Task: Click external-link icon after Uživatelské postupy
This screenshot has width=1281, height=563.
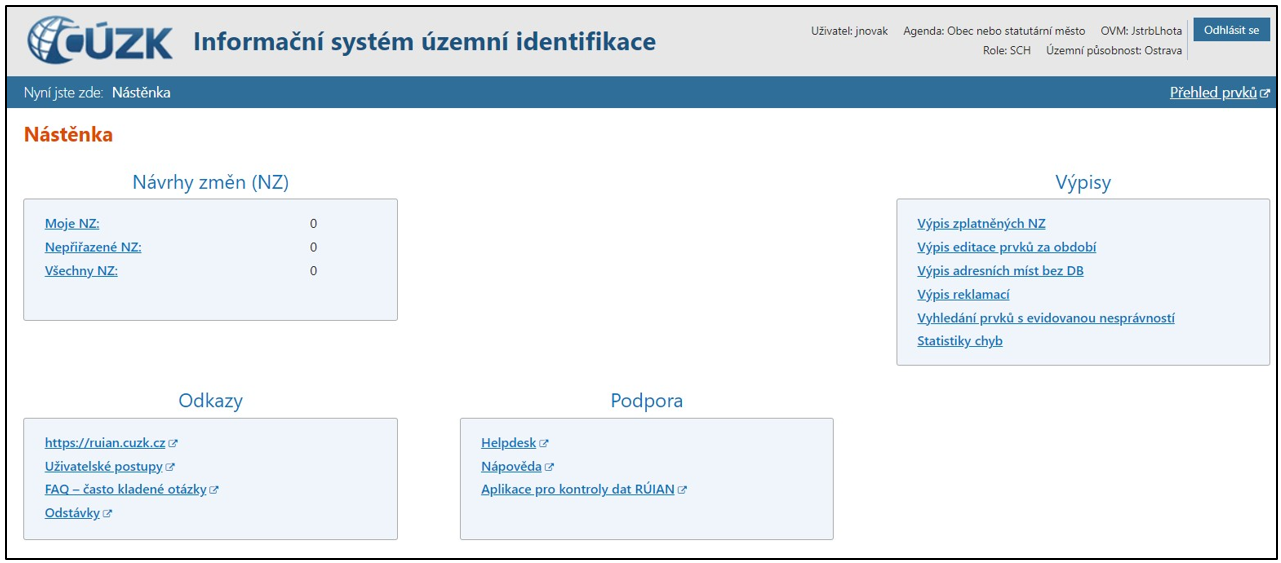Action: coord(171,467)
